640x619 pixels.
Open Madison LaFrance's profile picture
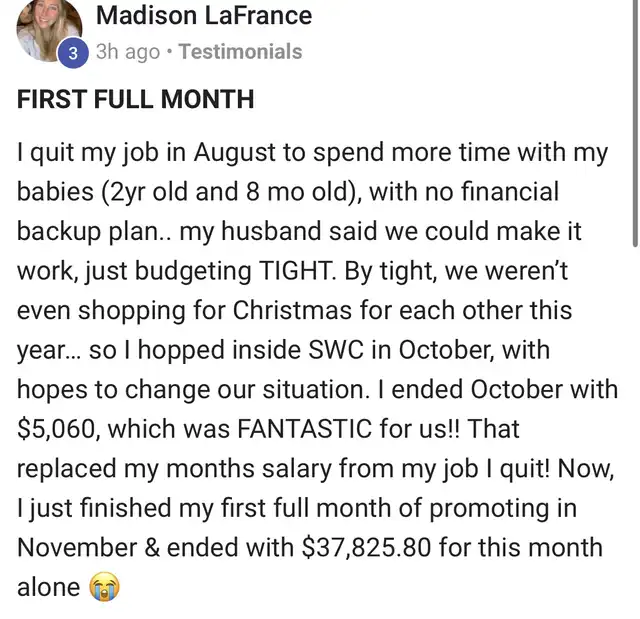coord(49,31)
